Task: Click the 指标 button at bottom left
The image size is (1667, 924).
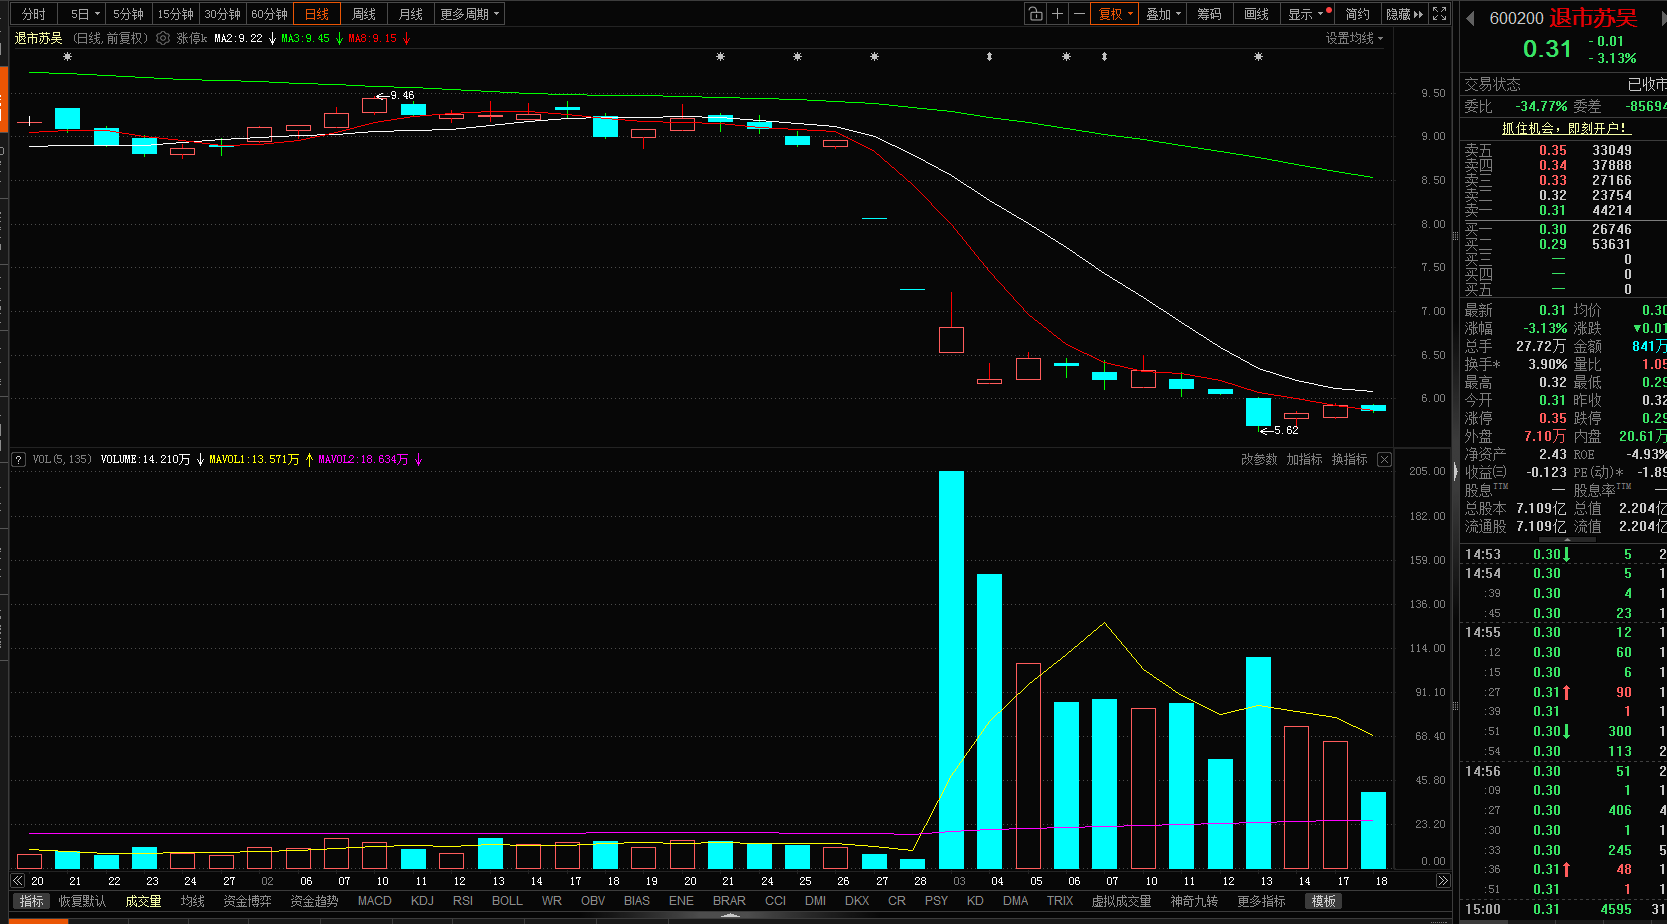Action: point(32,901)
